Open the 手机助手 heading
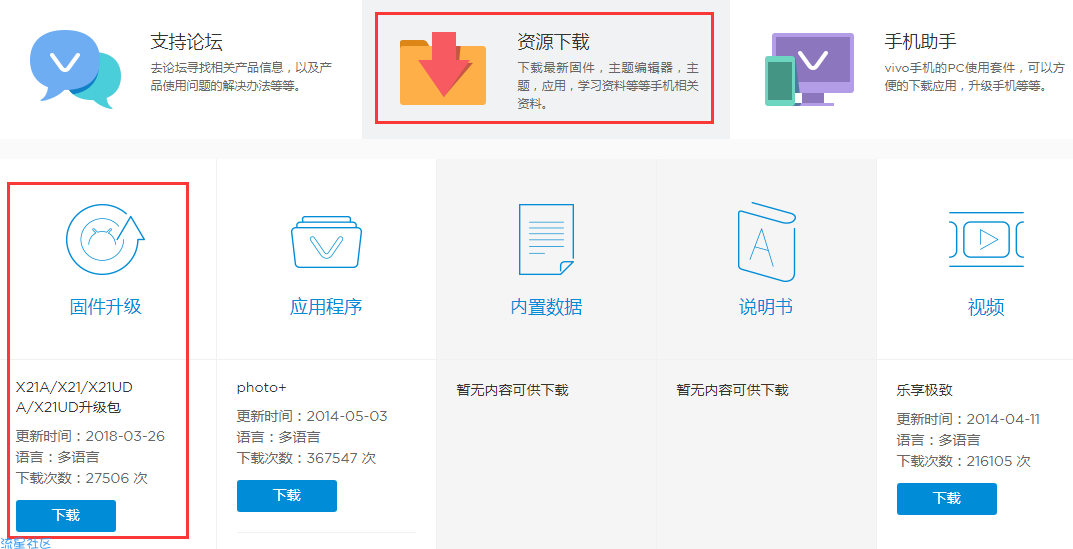This screenshot has width=1073, height=549. pyautogui.click(x=920, y=42)
